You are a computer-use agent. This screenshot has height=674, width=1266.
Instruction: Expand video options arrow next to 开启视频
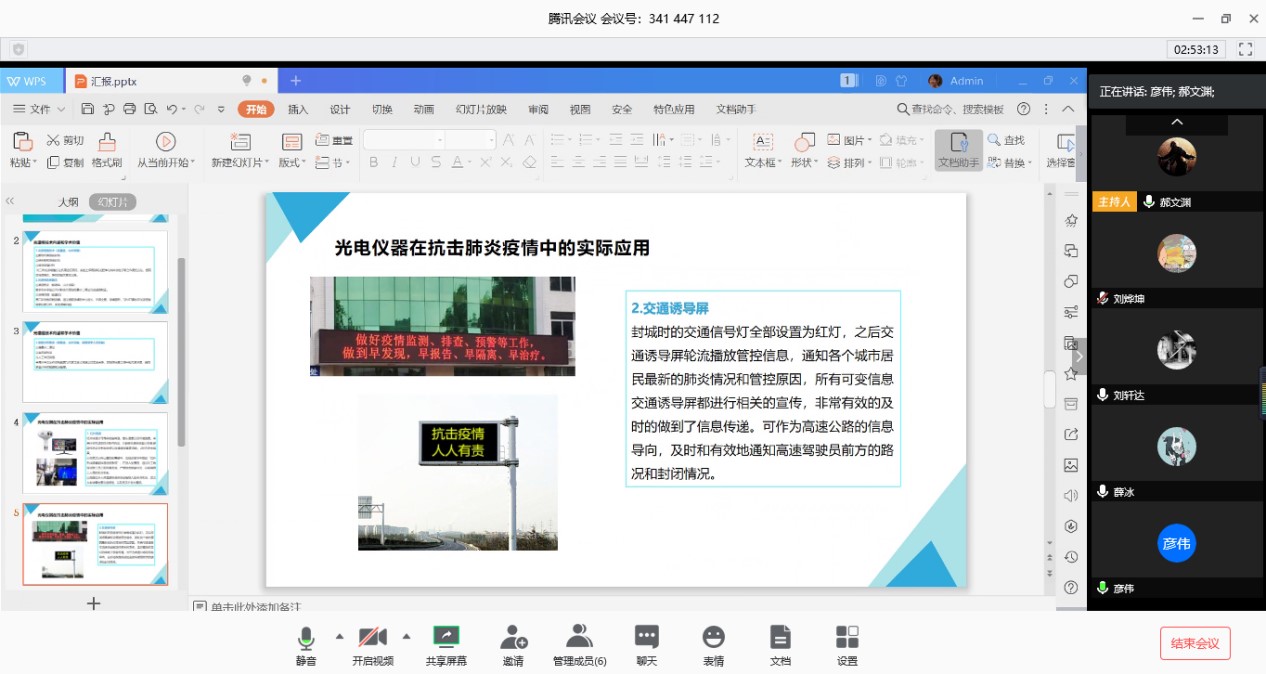(x=406, y=636)
